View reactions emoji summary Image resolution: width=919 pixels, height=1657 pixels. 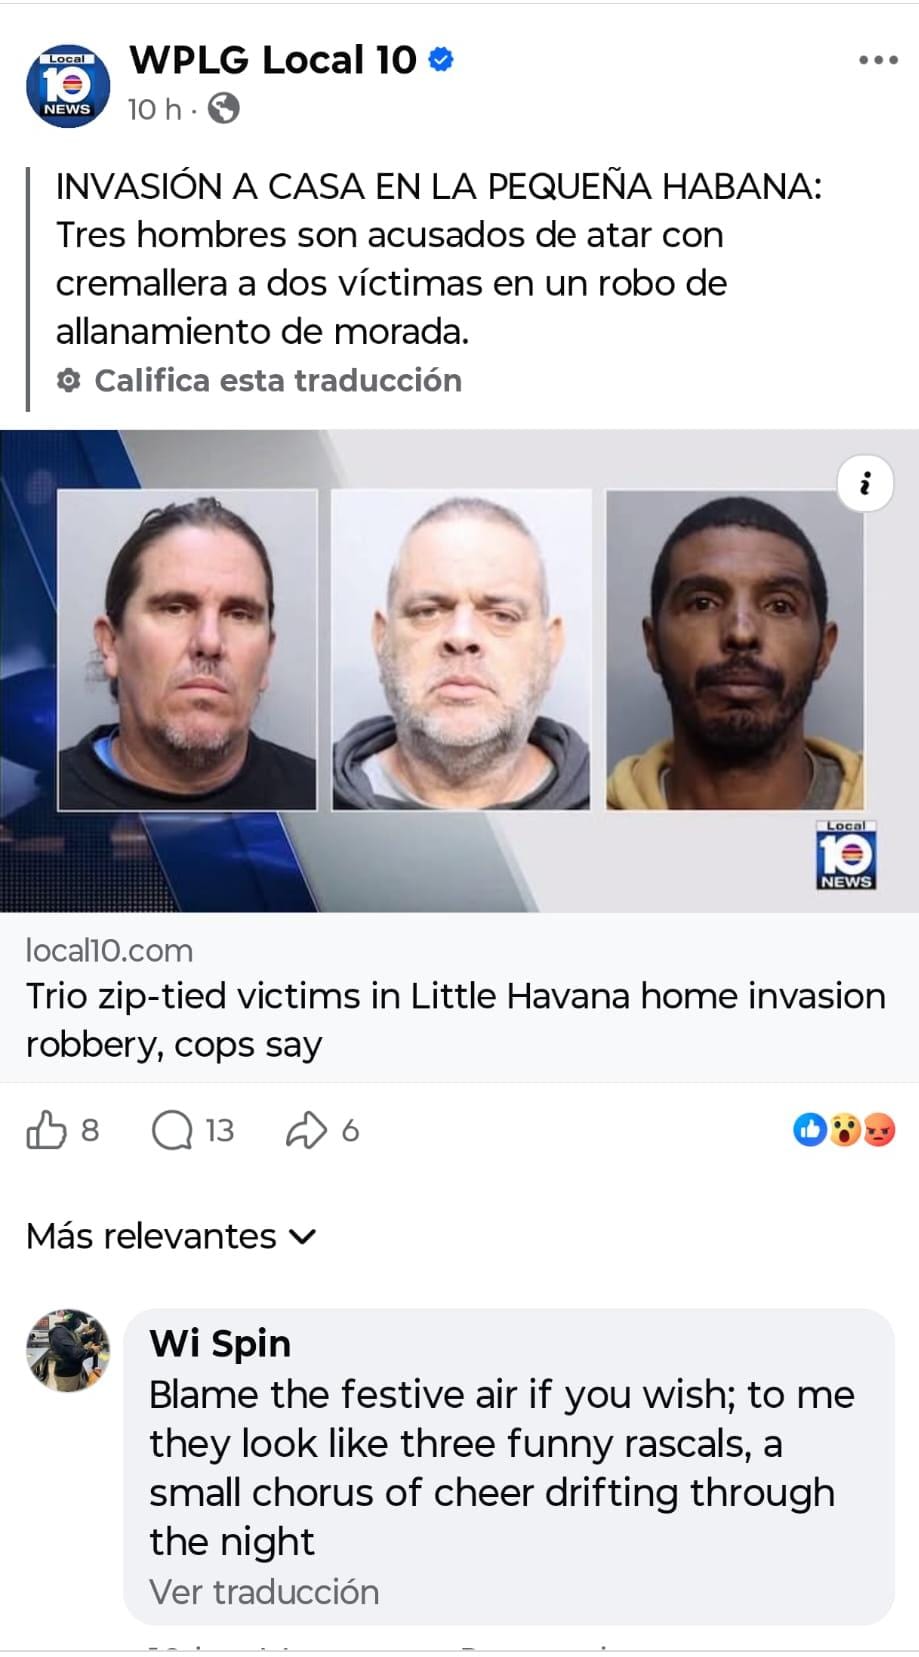point(844,1130)
